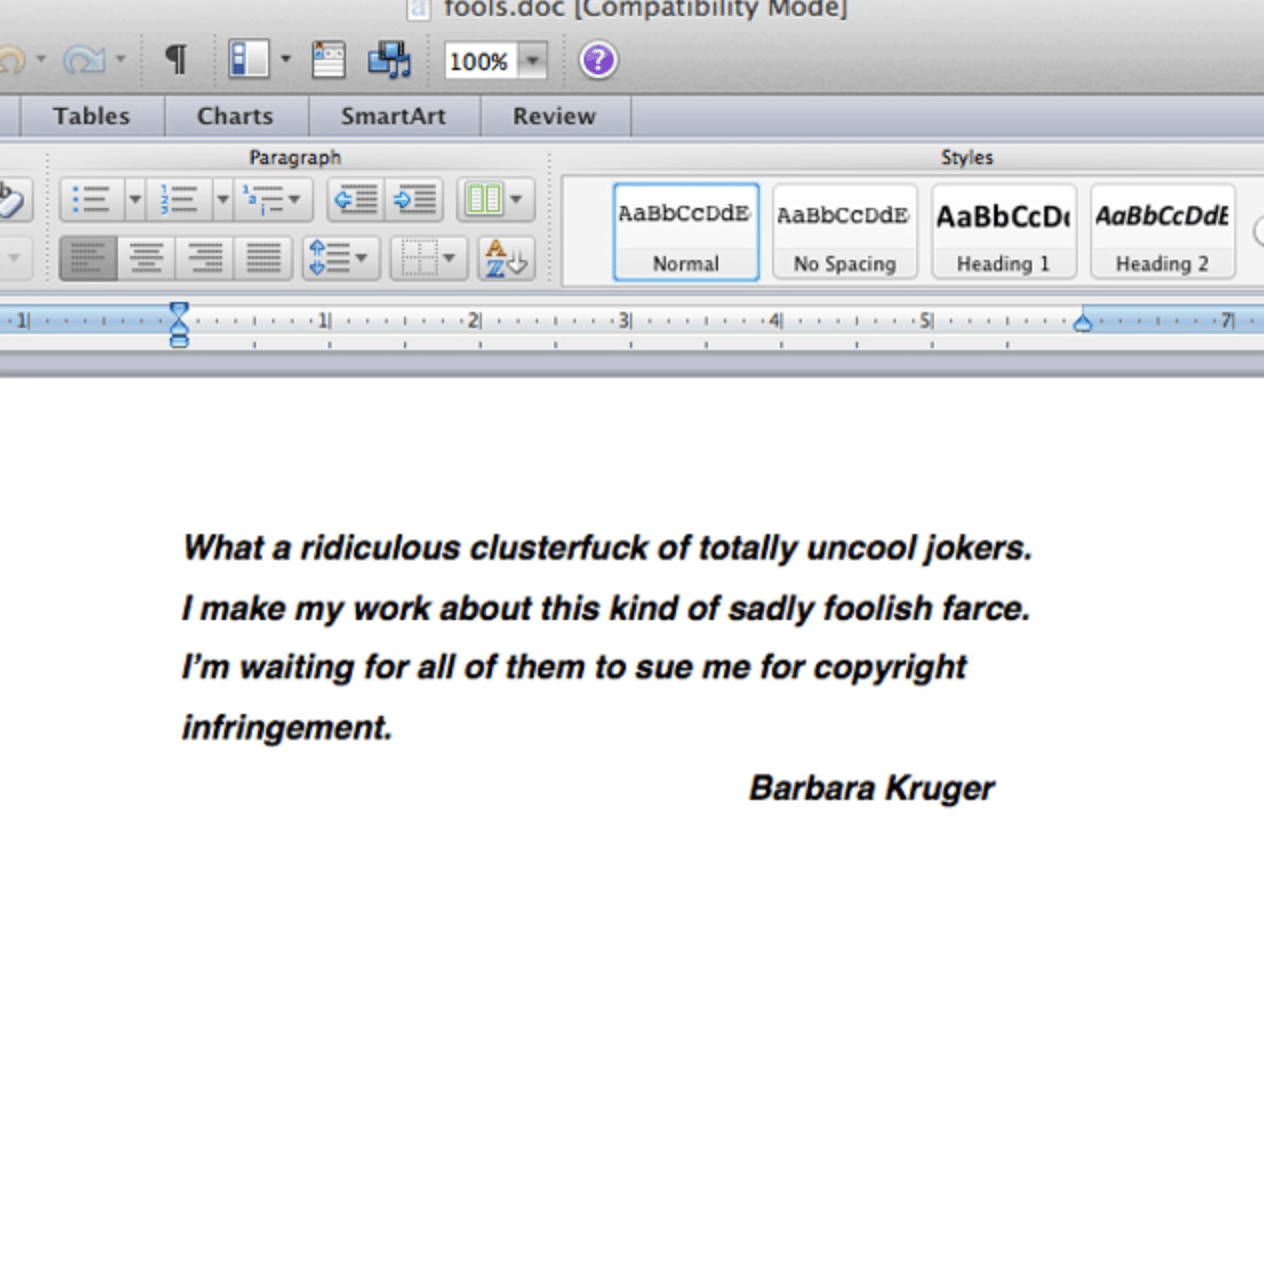Open numbering style dropdown arrow
This screenshot has height=1282, width=1264.
(x=223, y=200)
